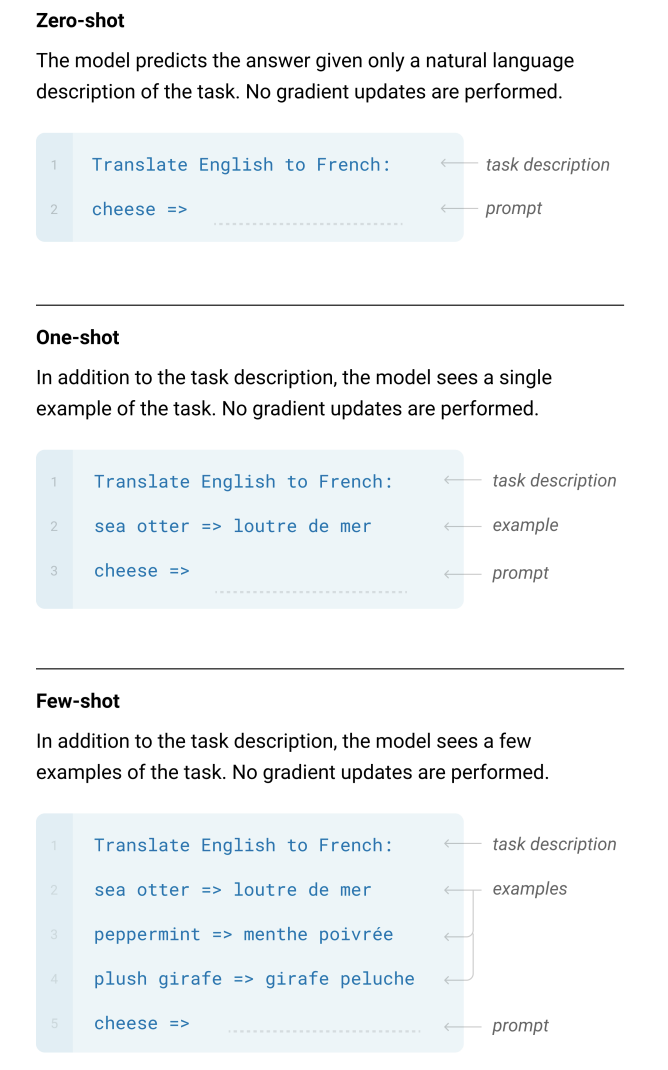
Task: Click the dotted answer blank in Few-shot block
Action: [x=324, y=1031]
